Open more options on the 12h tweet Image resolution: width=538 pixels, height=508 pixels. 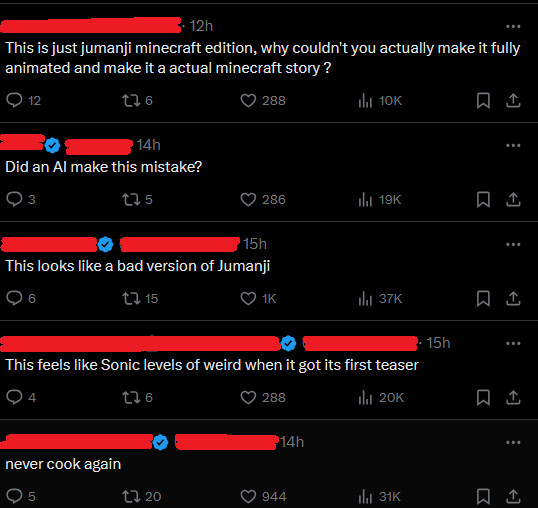coord(513,26)
